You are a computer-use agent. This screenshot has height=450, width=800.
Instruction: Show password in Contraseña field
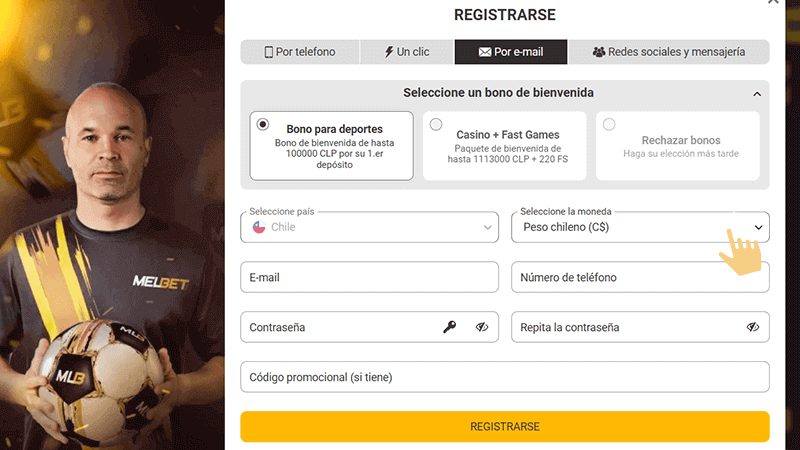coord(482,327)
